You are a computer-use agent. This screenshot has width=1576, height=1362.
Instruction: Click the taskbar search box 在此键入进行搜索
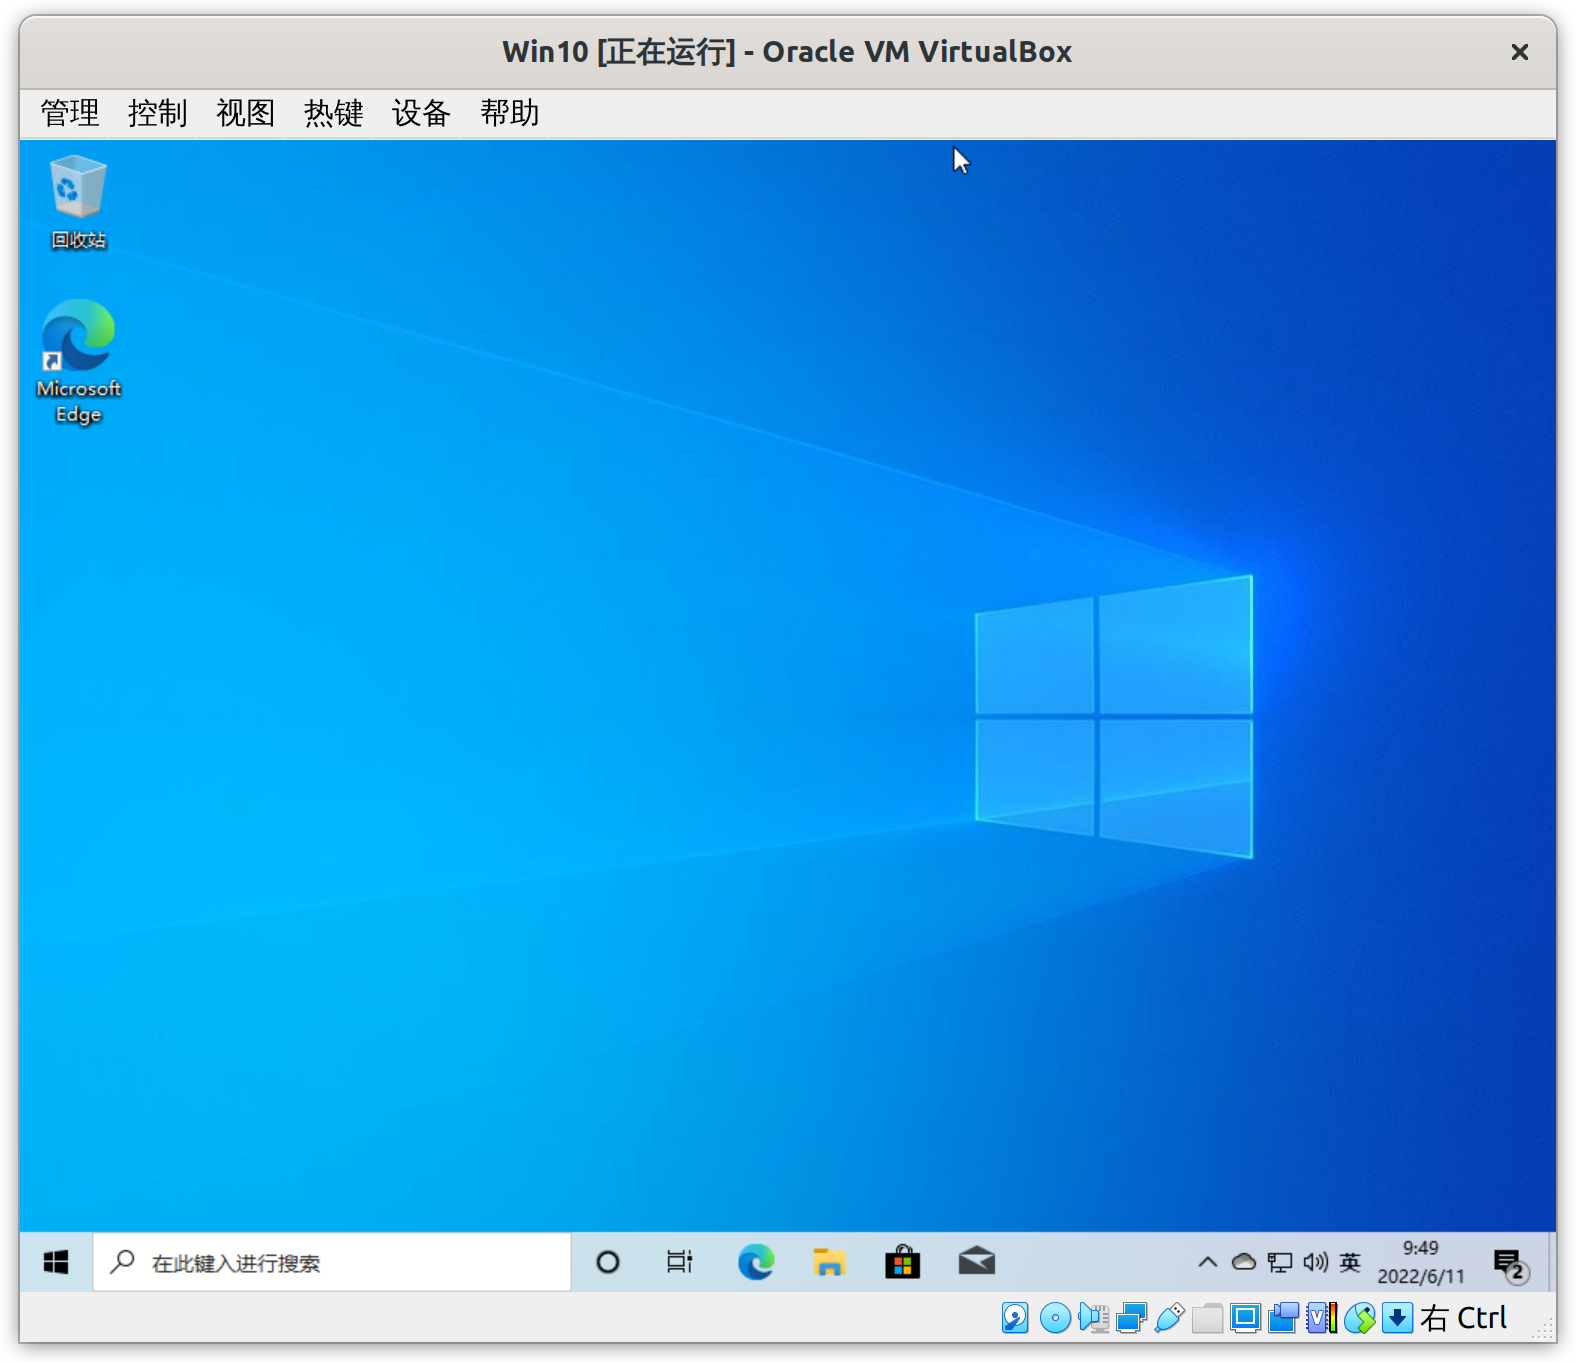(332, 1262)
